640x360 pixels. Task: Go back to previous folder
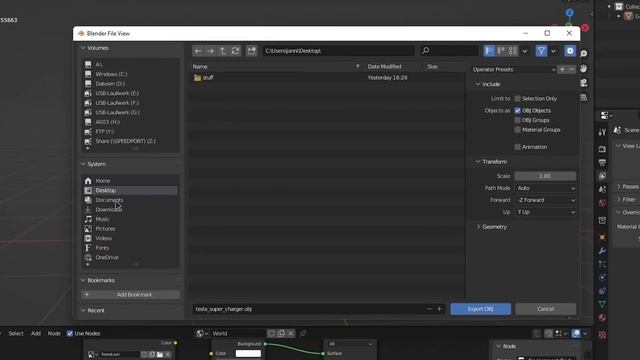pyautogui.click(x=198, y=51)
